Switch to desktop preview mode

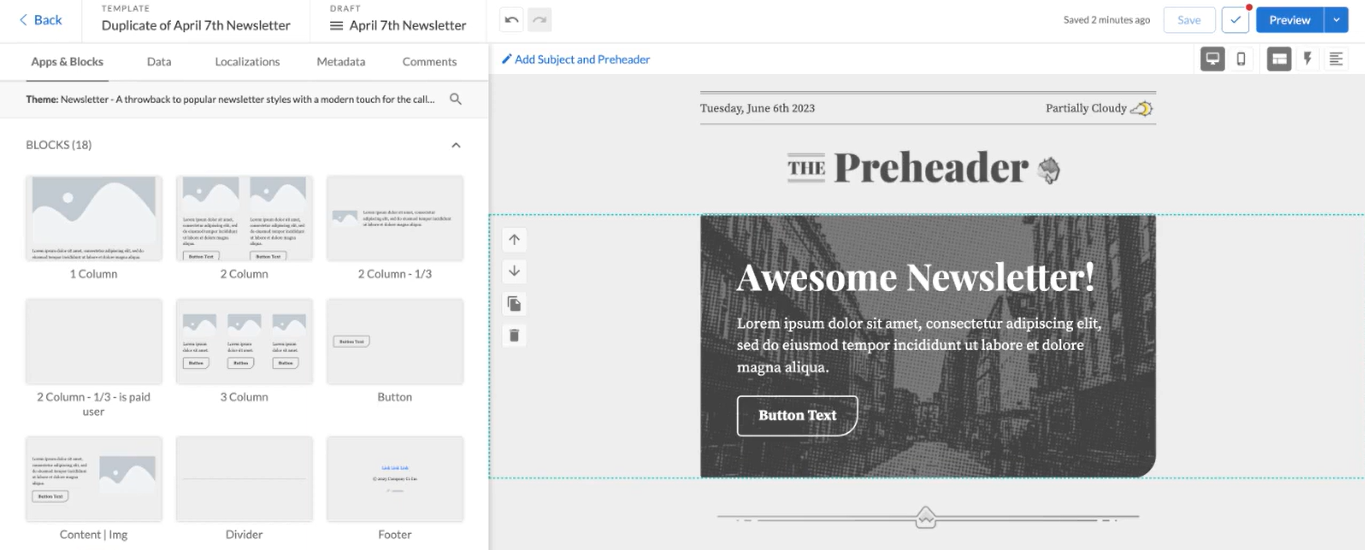[x=1213, y=59]
